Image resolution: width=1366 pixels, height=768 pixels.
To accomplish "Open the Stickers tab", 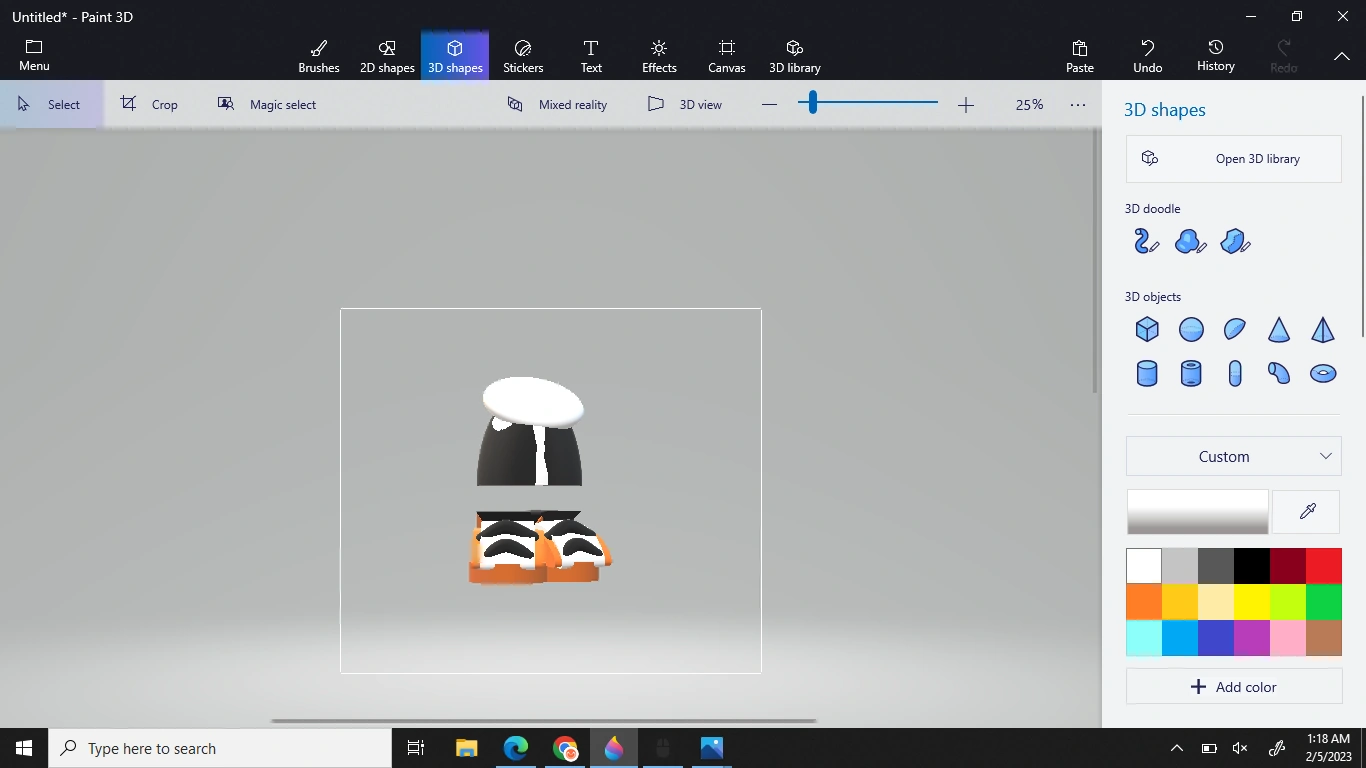I will click(523, 56).
